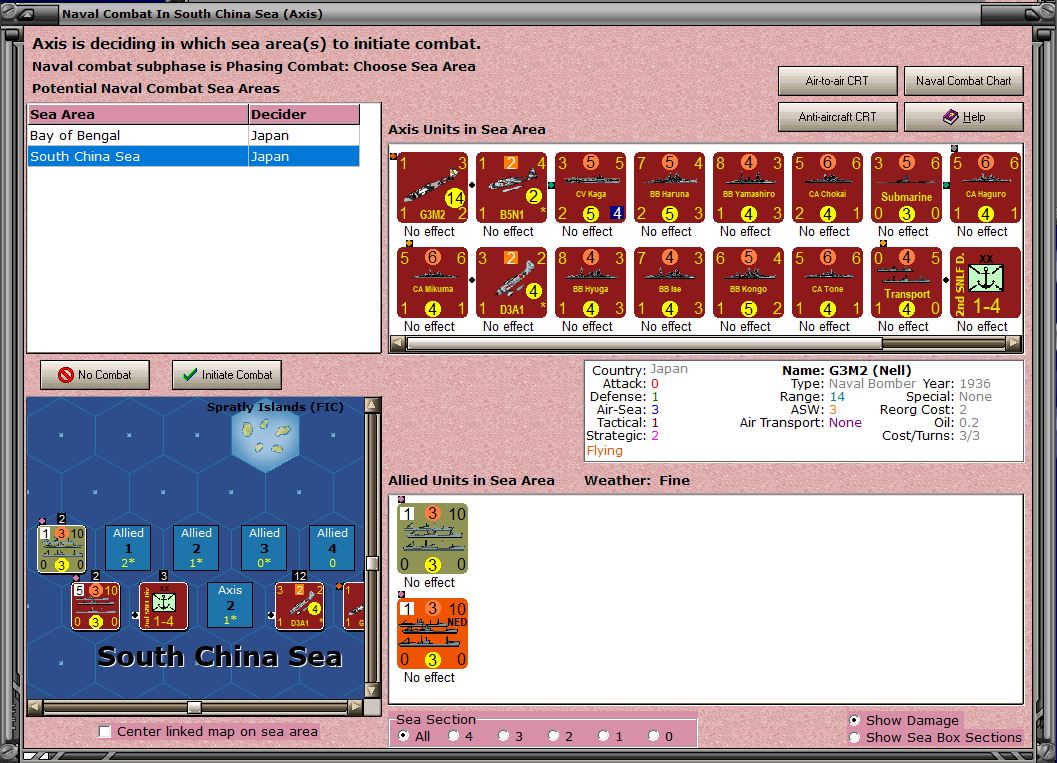Select the orange NED convoy counter
Screen dimensions: 1057x763
[432, 634]
